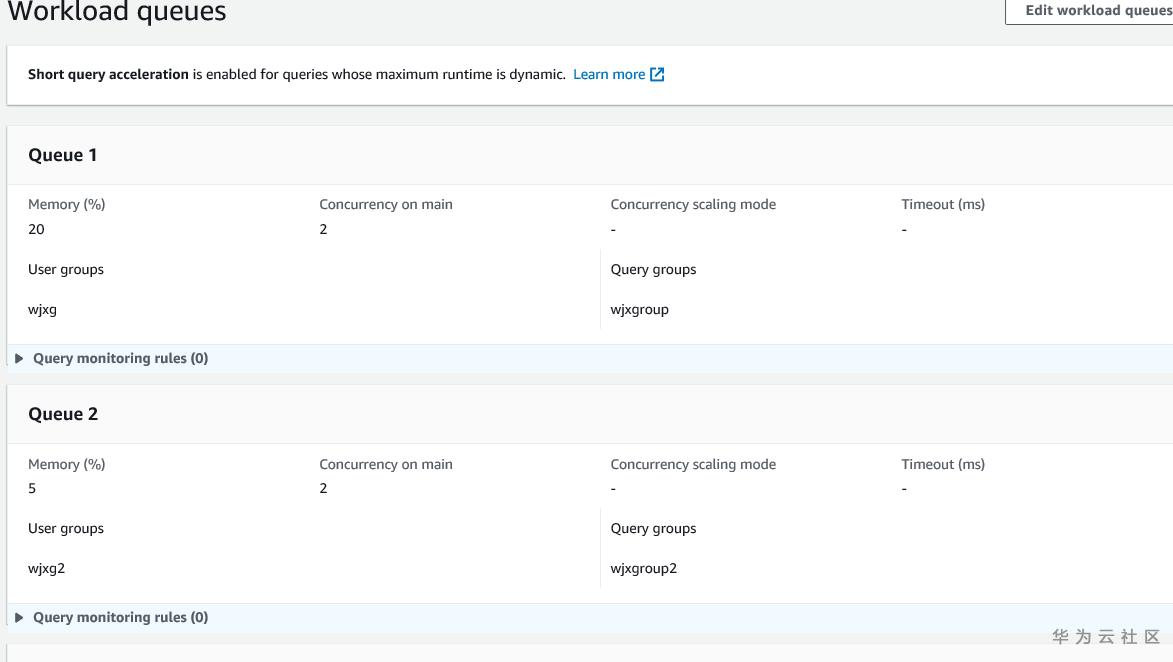Click the wjxg user group in Queue 1

point(42,309)
